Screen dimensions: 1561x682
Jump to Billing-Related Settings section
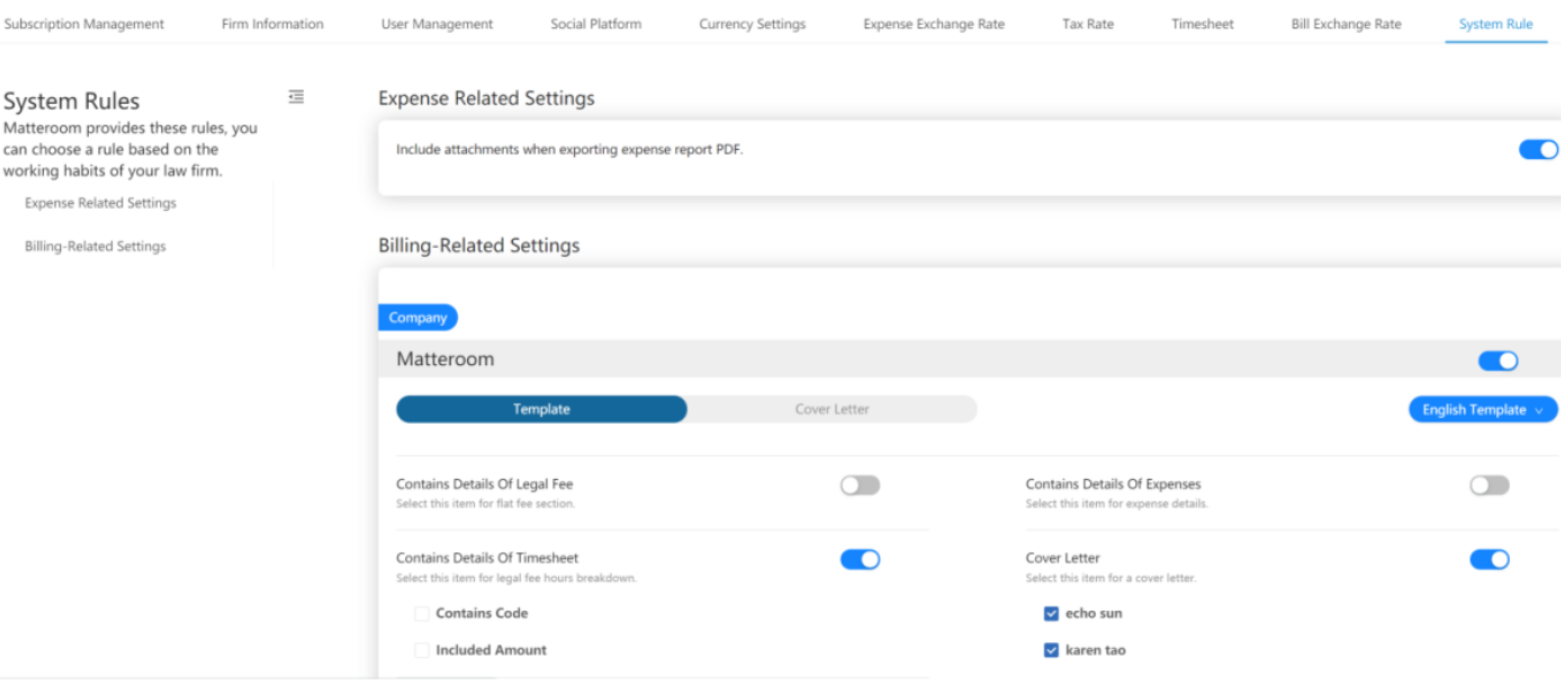[x=95, y=246]
